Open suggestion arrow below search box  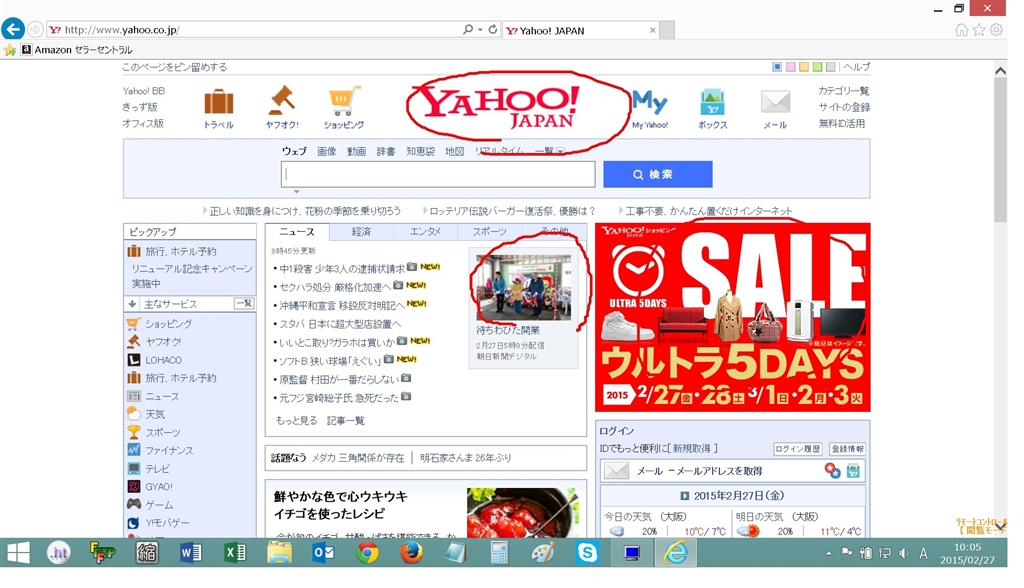pos(296,191)
